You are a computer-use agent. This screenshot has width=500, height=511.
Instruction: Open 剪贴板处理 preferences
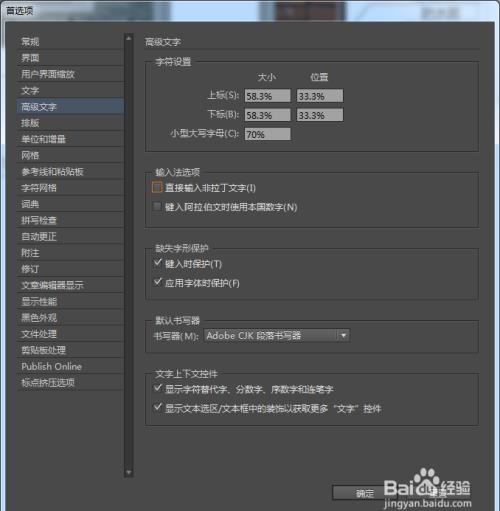[70, 350]
